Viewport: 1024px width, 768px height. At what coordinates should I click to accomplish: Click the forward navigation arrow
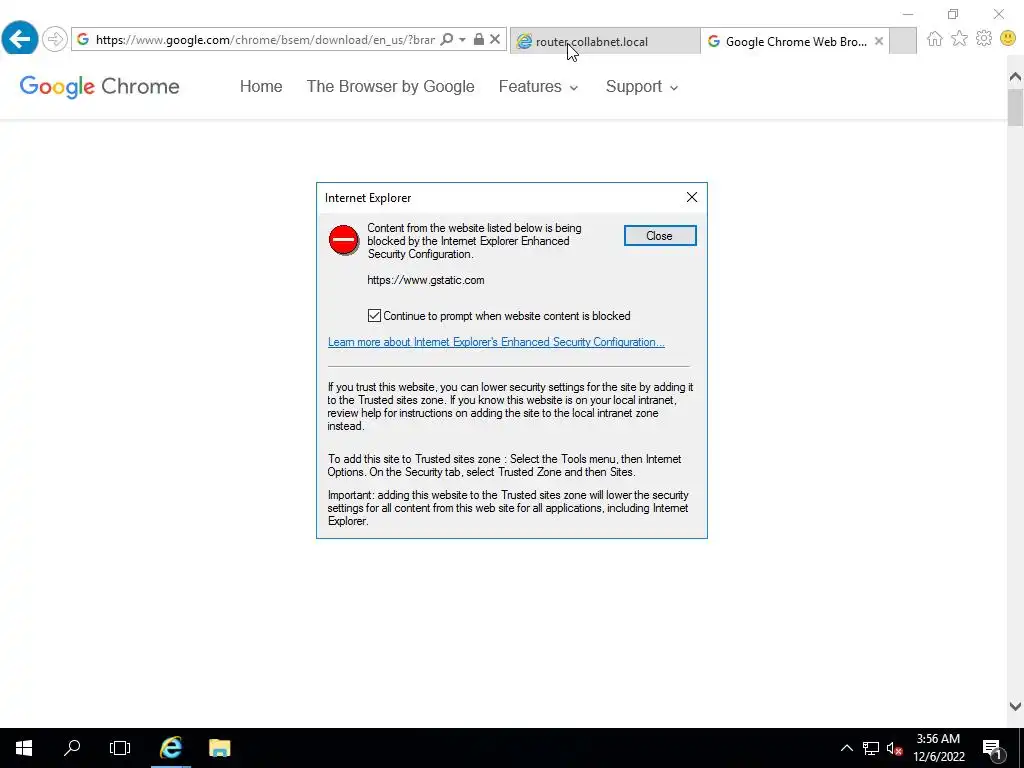[55, 40]
